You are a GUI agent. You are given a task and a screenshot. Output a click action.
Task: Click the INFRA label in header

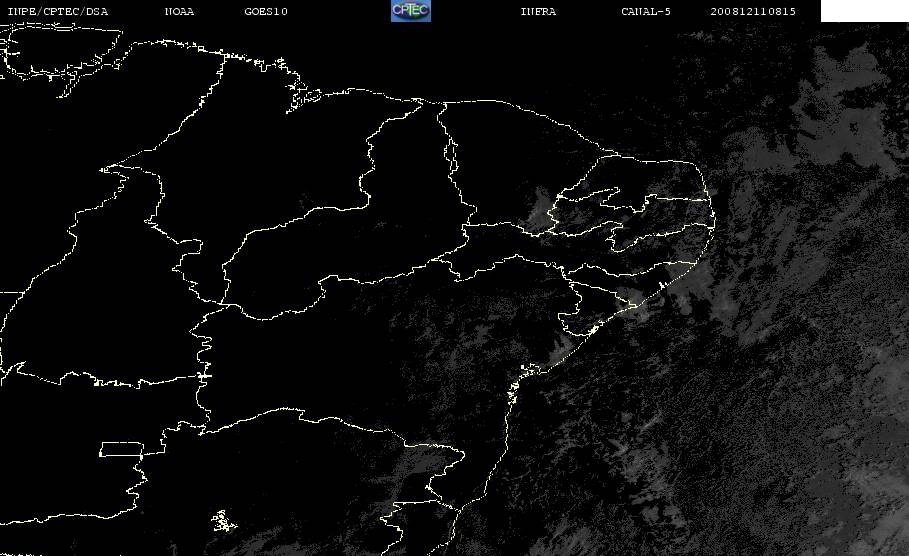[538, 12]
